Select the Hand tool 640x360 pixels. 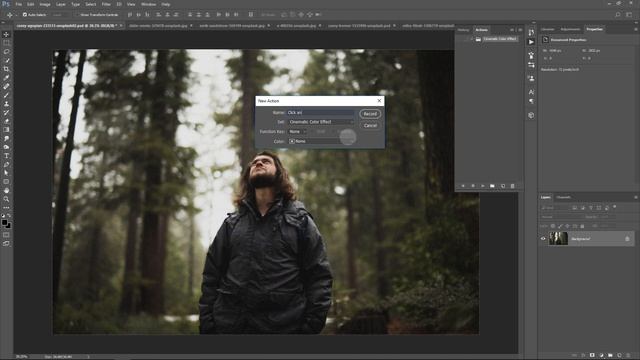[x=6, y=191]
